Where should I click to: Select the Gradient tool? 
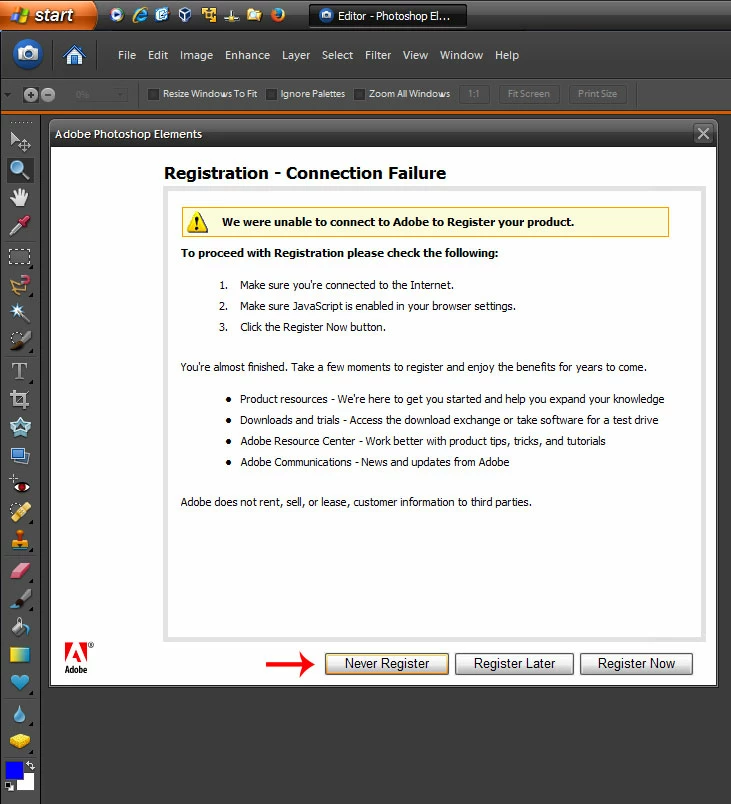(x=20, y=655)
